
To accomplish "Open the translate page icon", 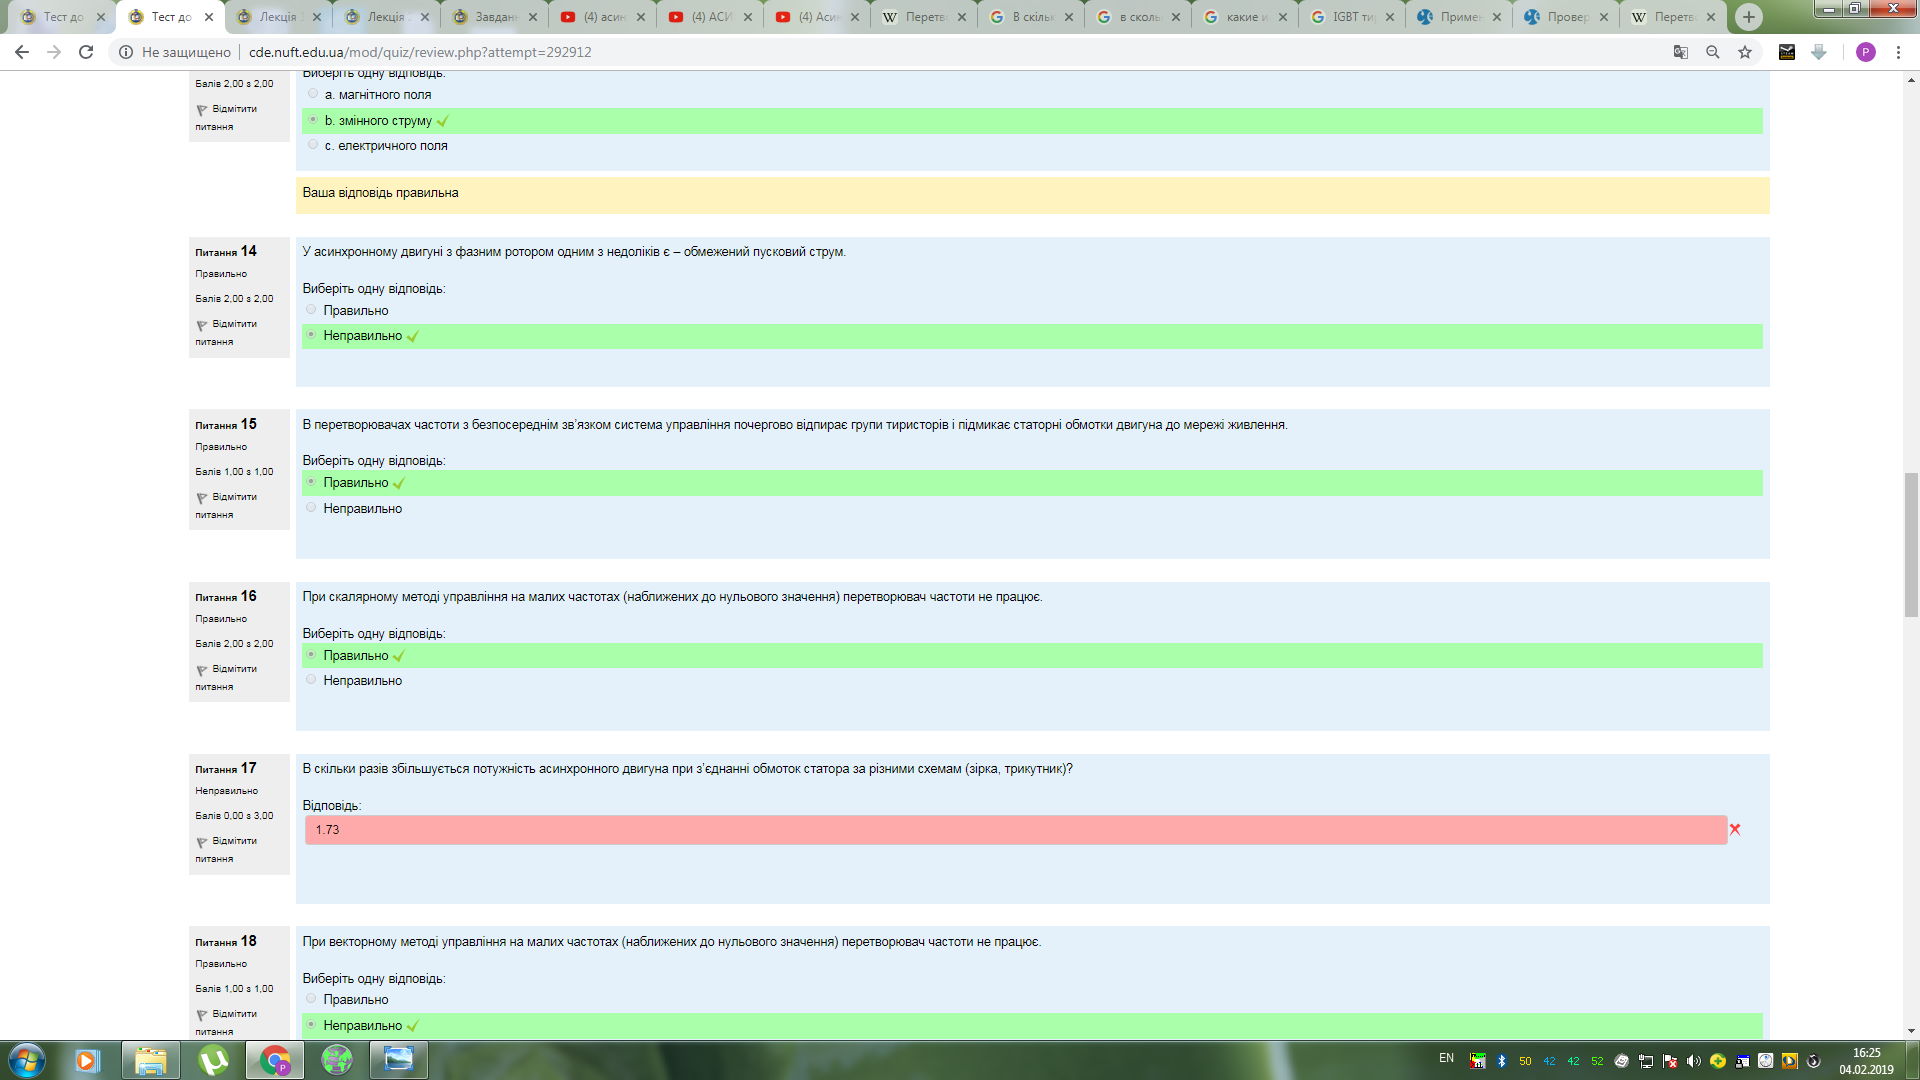I will (x=1681, y=52).
